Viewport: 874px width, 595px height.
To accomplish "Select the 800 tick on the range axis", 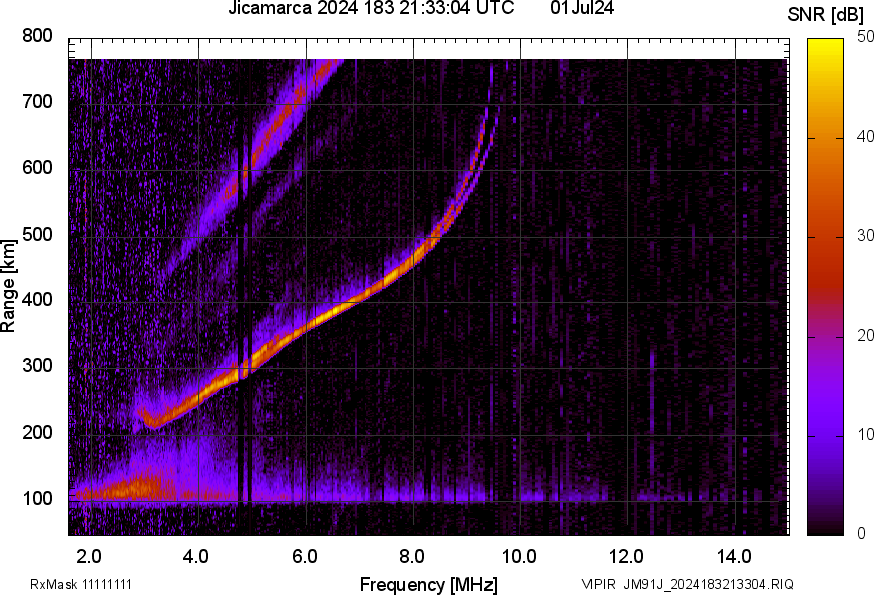I will pos(37,36).
